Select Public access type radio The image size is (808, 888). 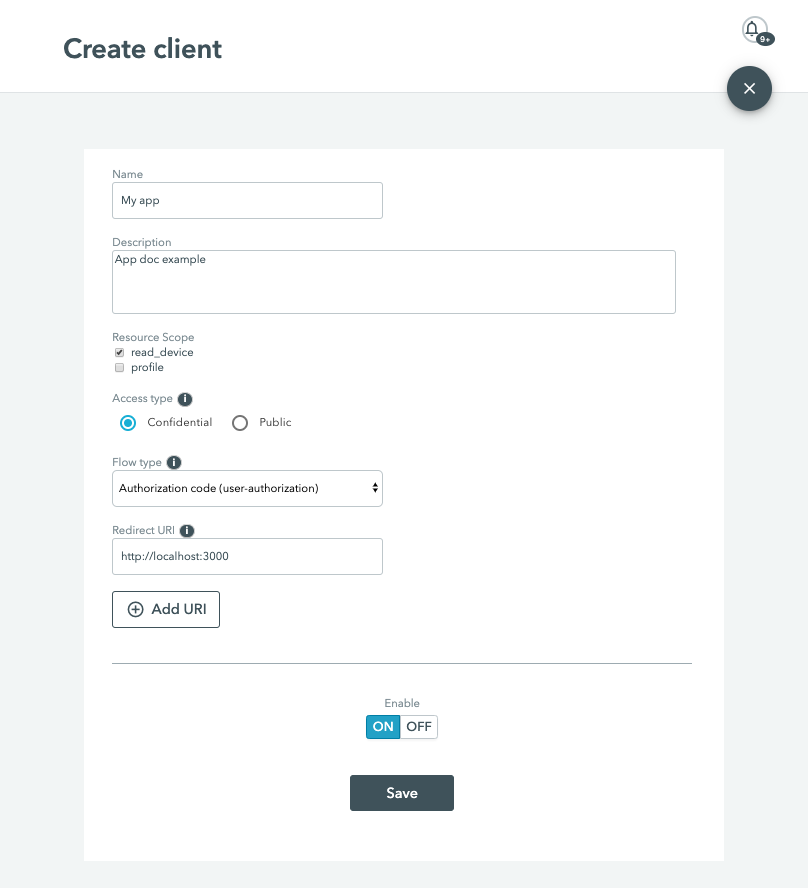[x=240, y=423]
